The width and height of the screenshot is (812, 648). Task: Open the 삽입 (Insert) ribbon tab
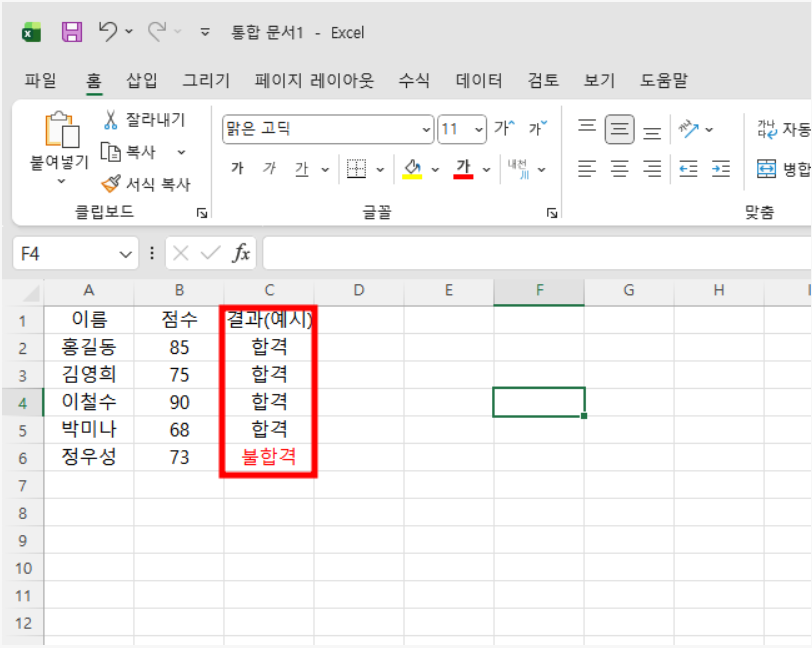point(142,81)
